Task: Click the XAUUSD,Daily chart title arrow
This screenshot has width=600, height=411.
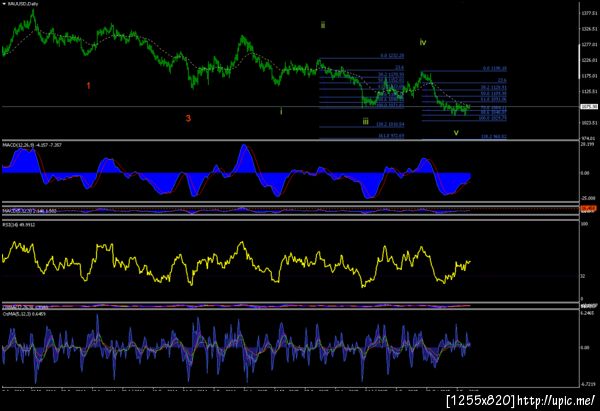Action: tap(4, 4)
